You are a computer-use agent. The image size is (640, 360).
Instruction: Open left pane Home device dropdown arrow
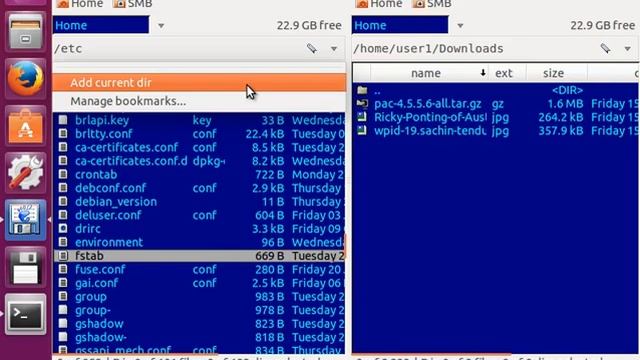pyautogui.click(x=161, y=26)
